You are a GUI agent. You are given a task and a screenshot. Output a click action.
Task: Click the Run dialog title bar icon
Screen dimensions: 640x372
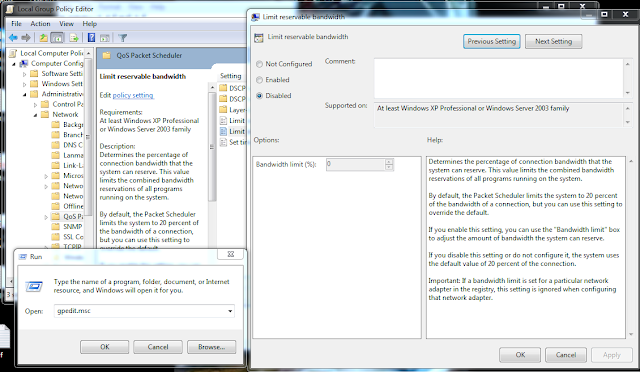coord(23,256)
